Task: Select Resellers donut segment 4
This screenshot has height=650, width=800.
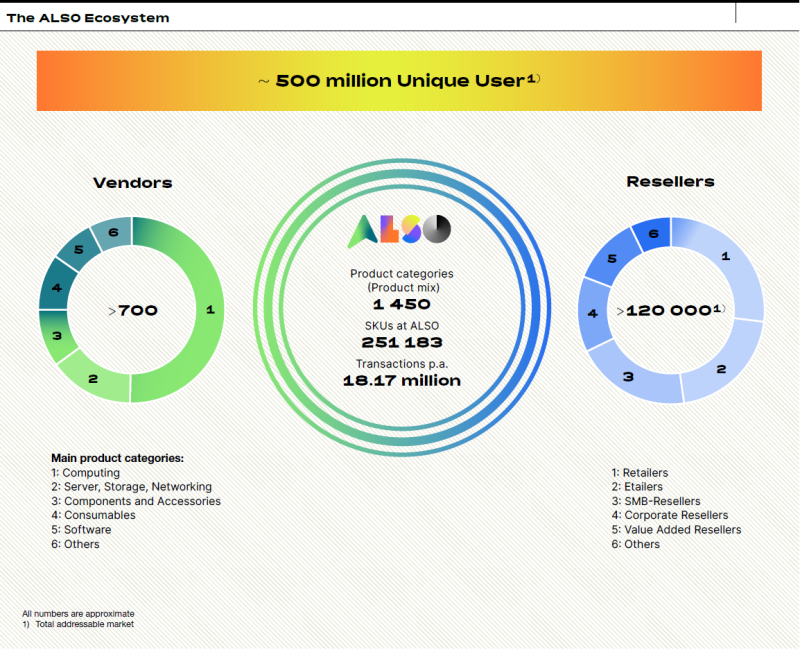Action: tap(592, 313)
